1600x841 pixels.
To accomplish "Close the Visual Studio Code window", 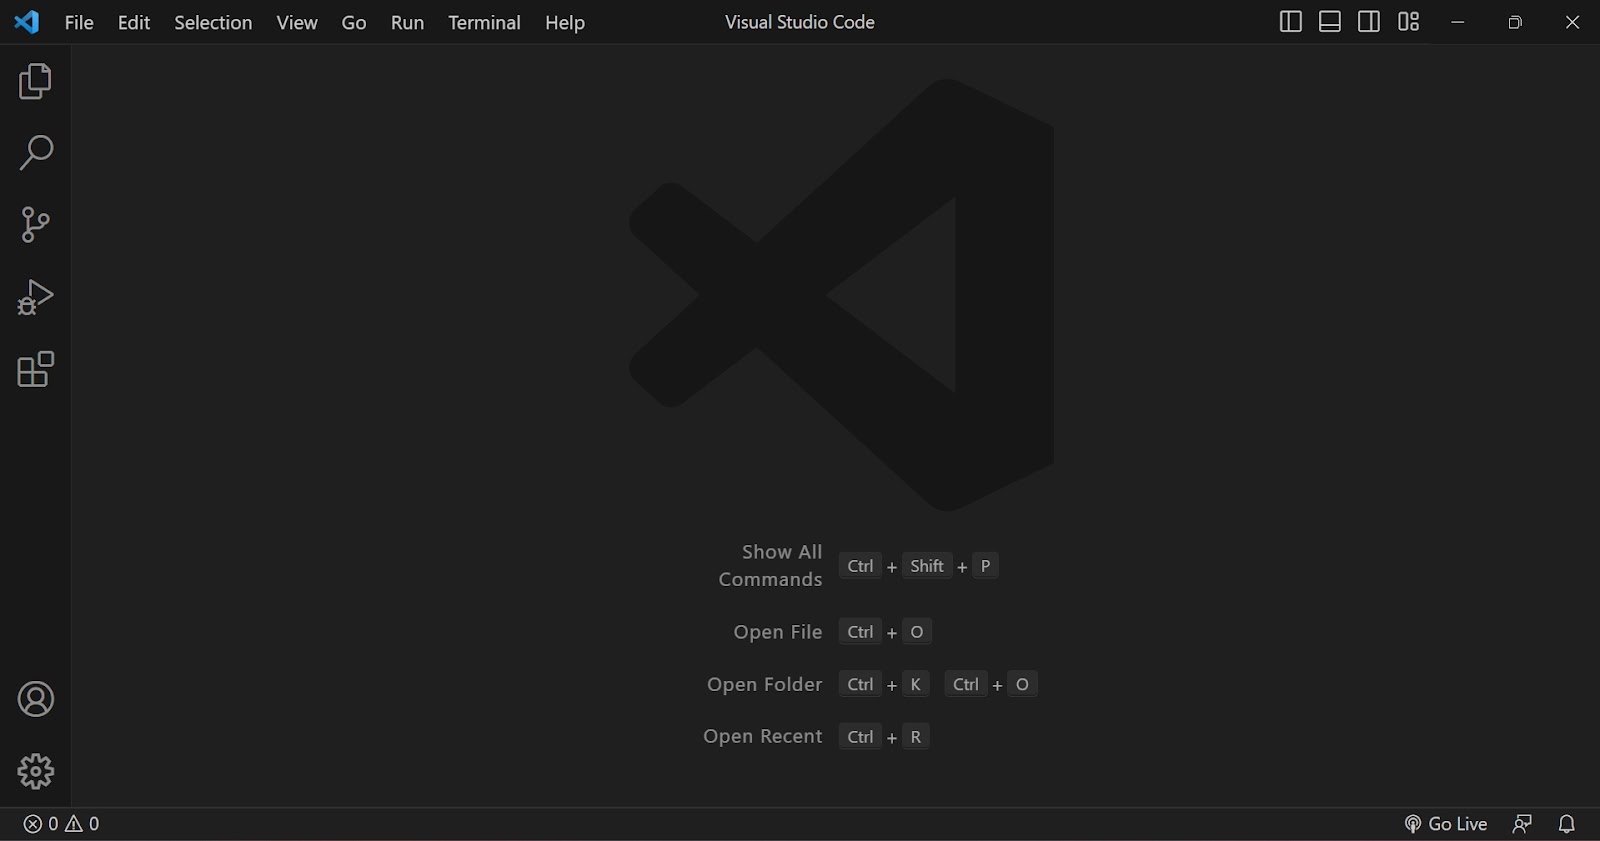I will click(1572, 22).
